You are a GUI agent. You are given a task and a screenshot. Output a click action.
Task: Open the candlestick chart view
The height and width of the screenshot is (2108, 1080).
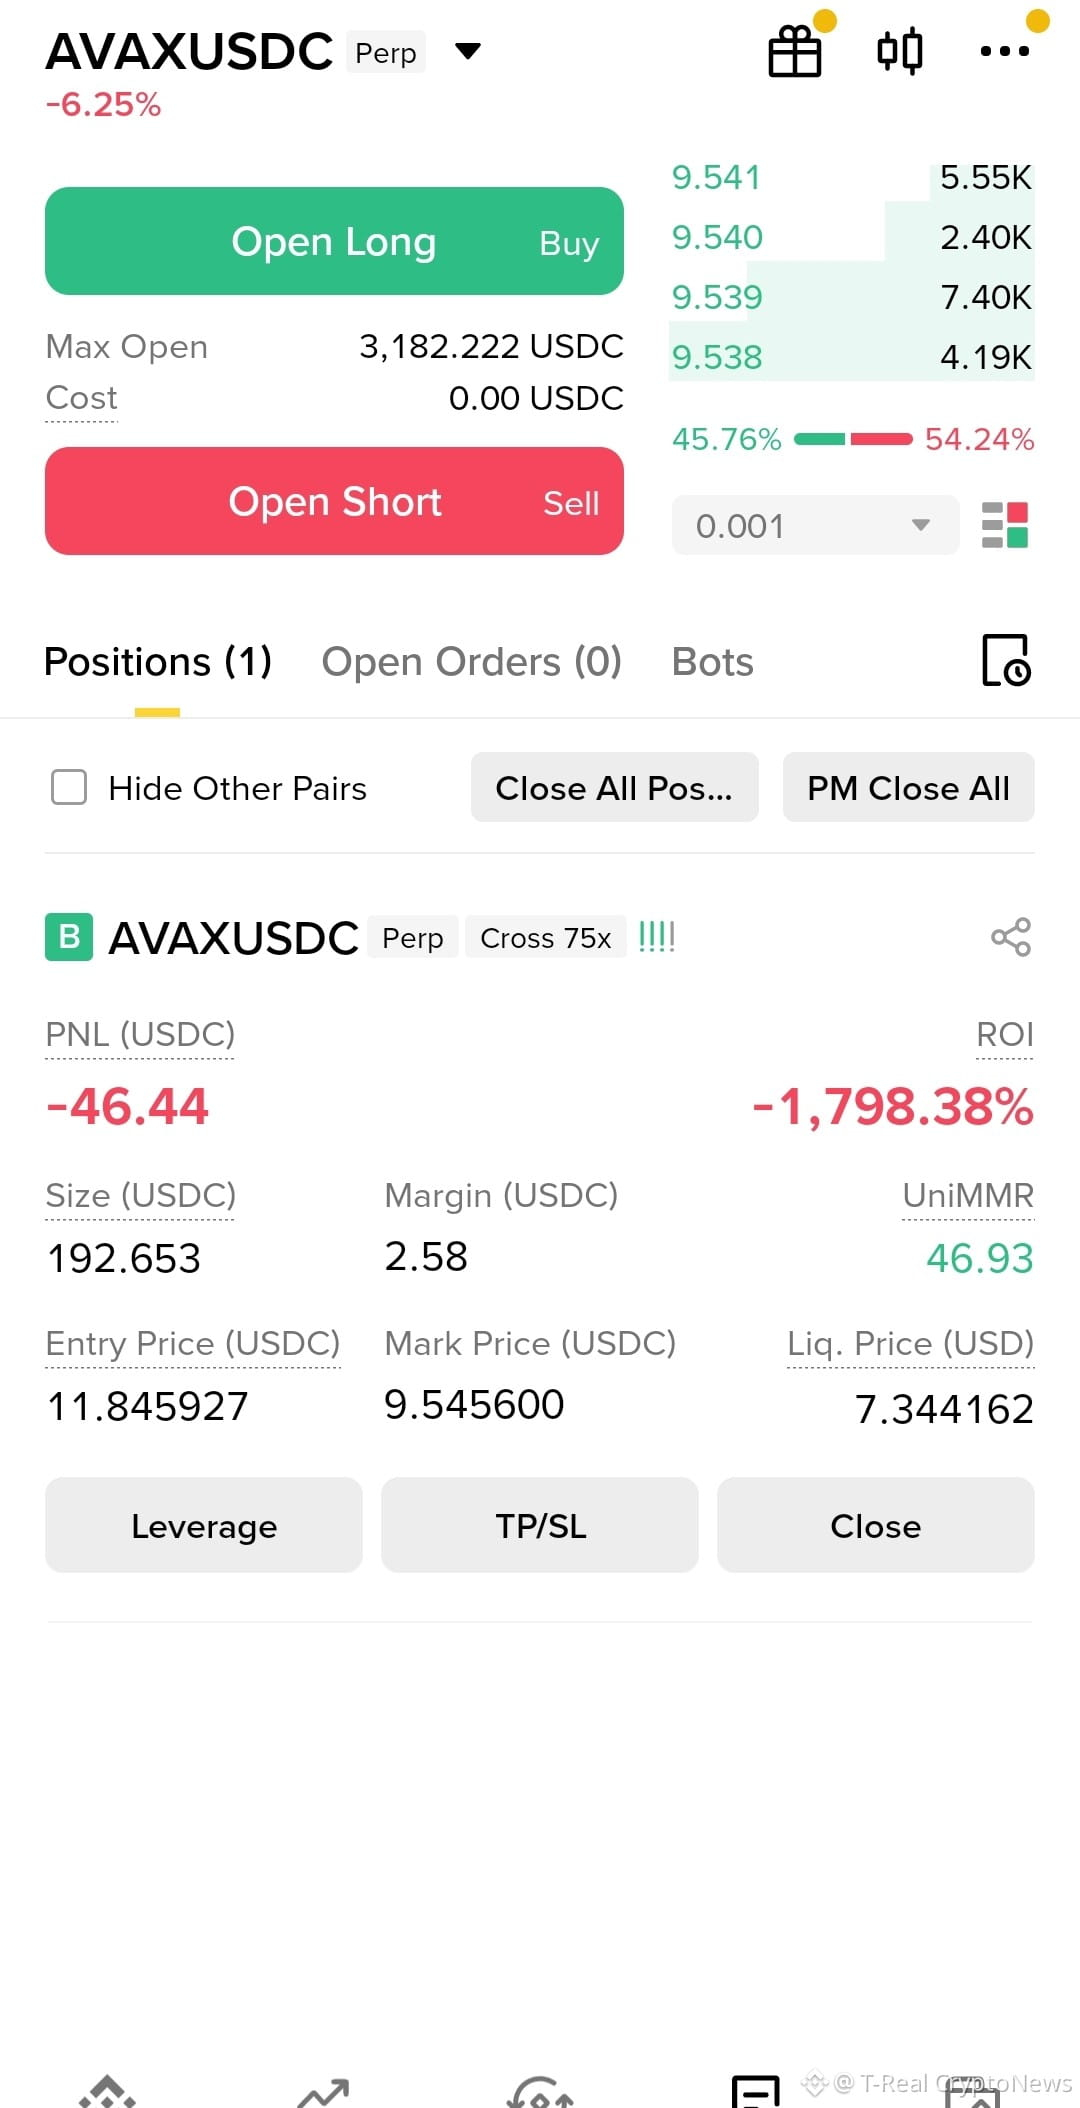tap(899, 51)
